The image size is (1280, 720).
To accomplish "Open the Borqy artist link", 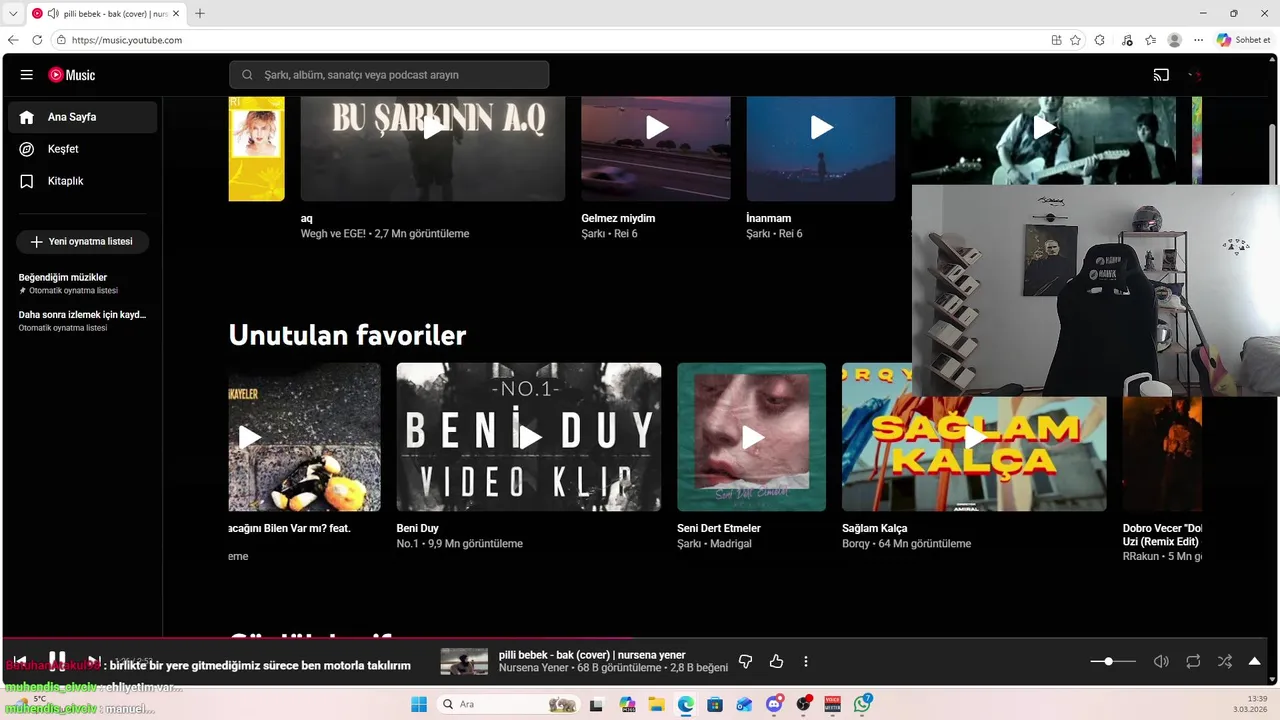I will [x=856, y=544].
